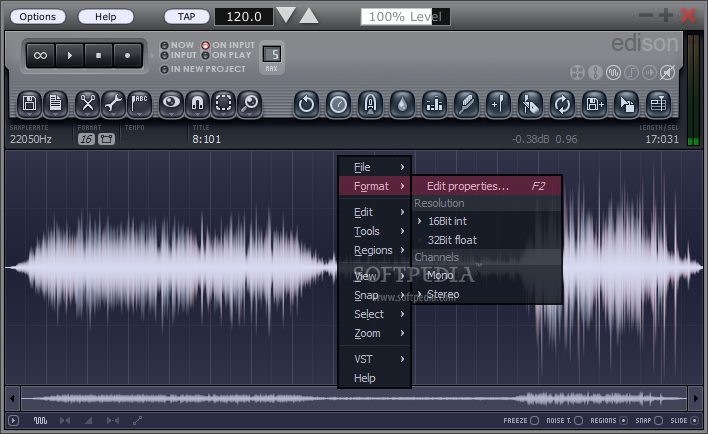Toggle the infinity loop button
708x434 pixels.
(x=40, y=56)
